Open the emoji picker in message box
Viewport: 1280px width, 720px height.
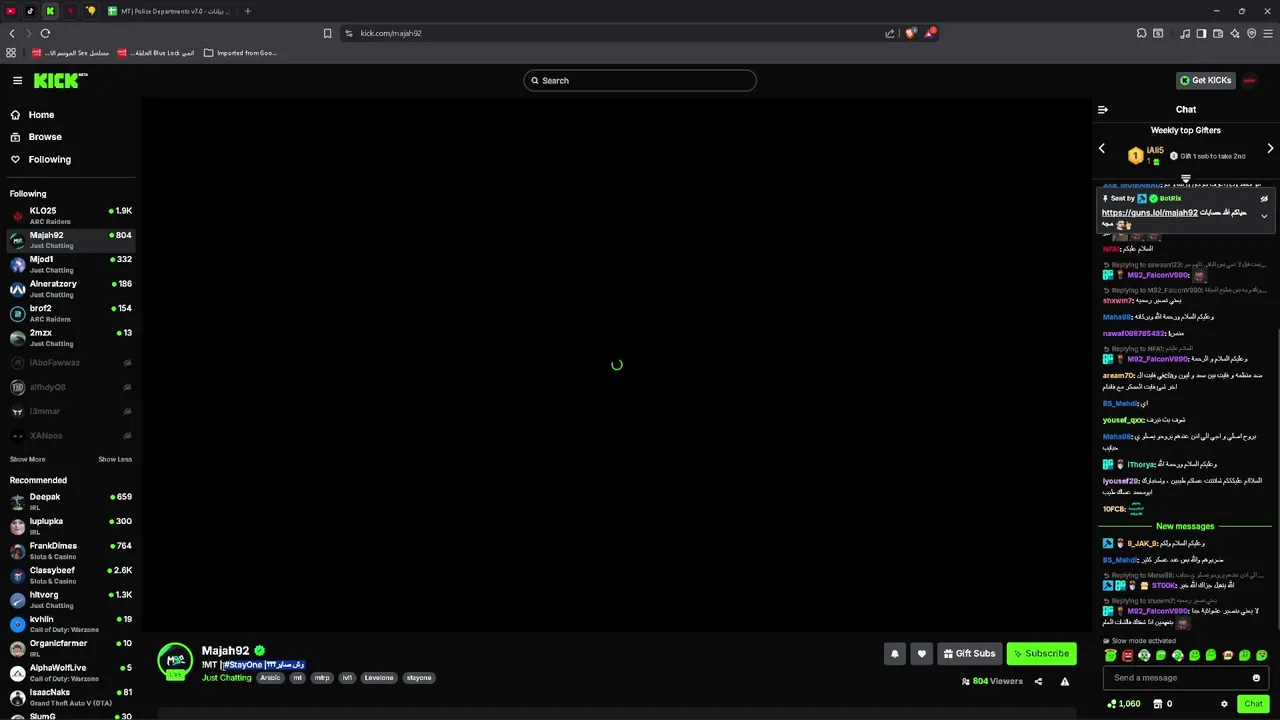click(x=1256, y=678)
